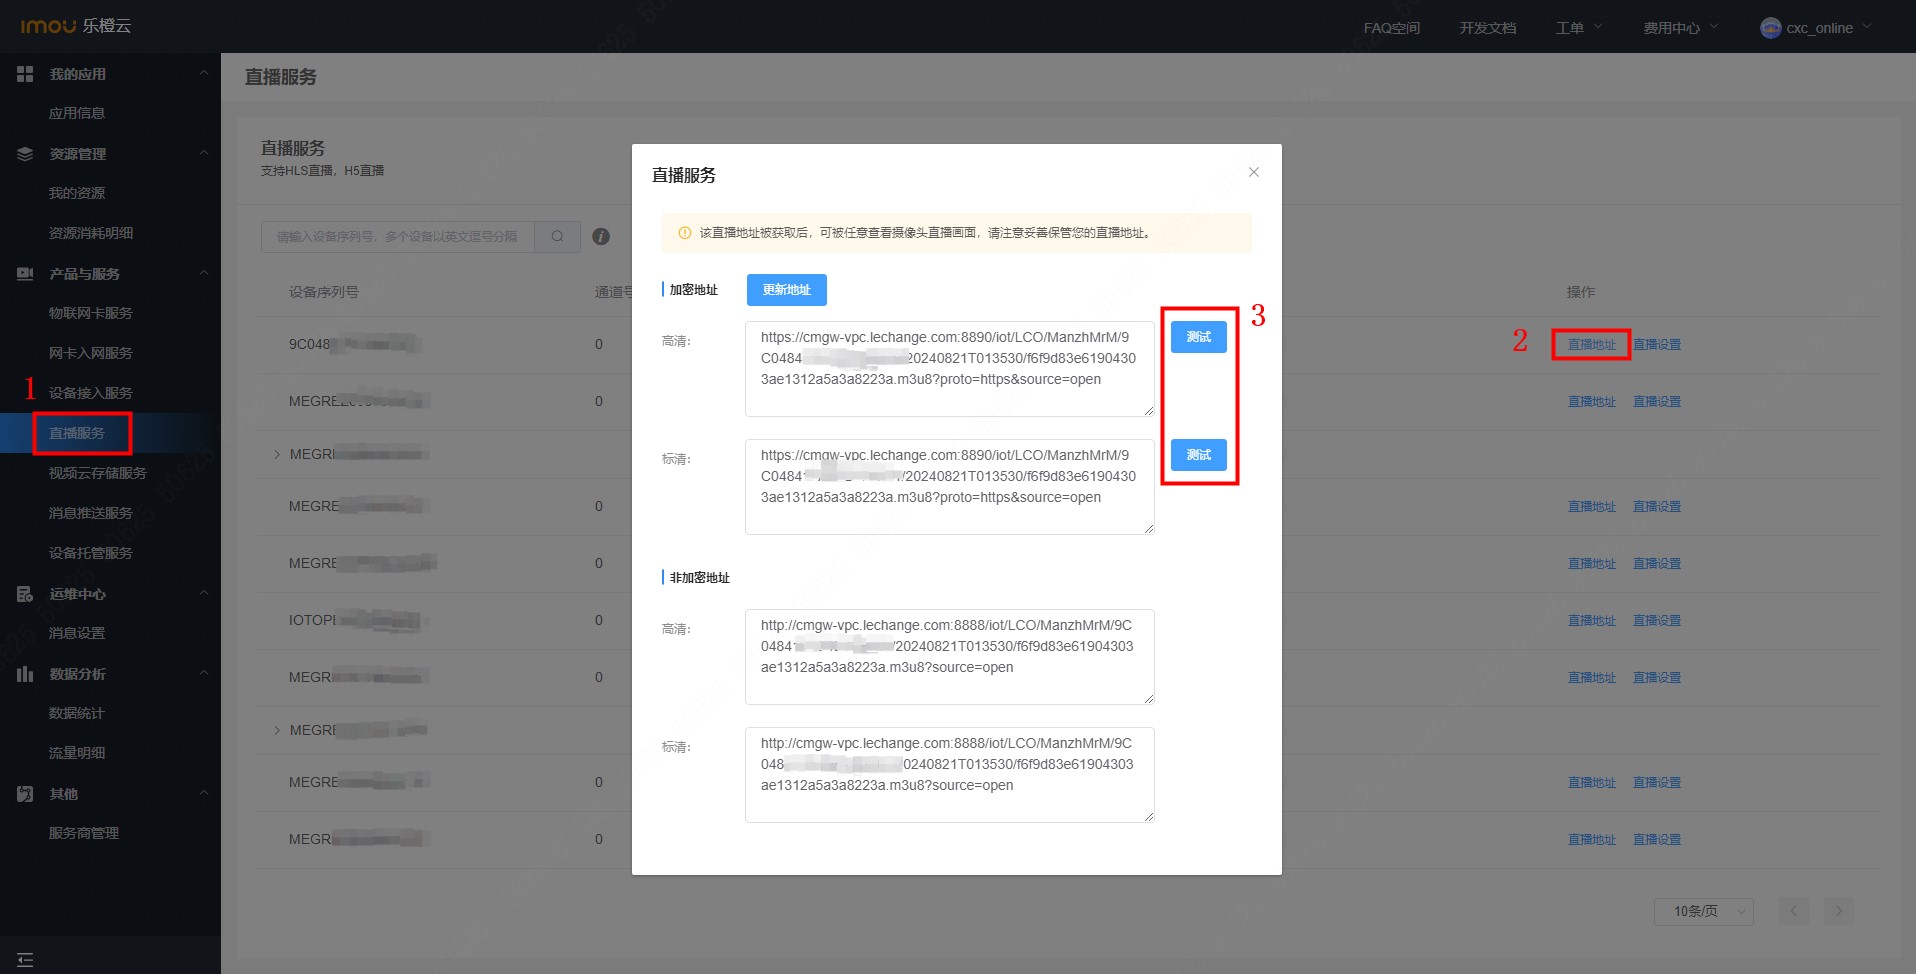Click 测试 button for encrypted 高清 address
1916x974 pixels.
1198,337
